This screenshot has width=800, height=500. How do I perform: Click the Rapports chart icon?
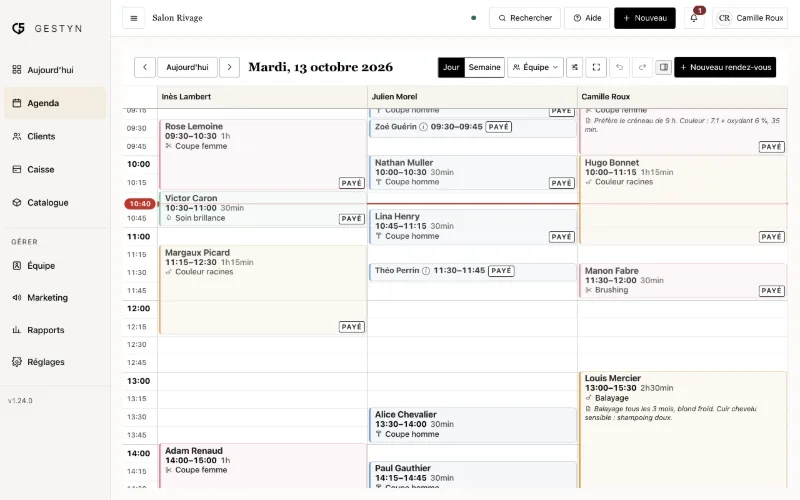pos(17,330)
